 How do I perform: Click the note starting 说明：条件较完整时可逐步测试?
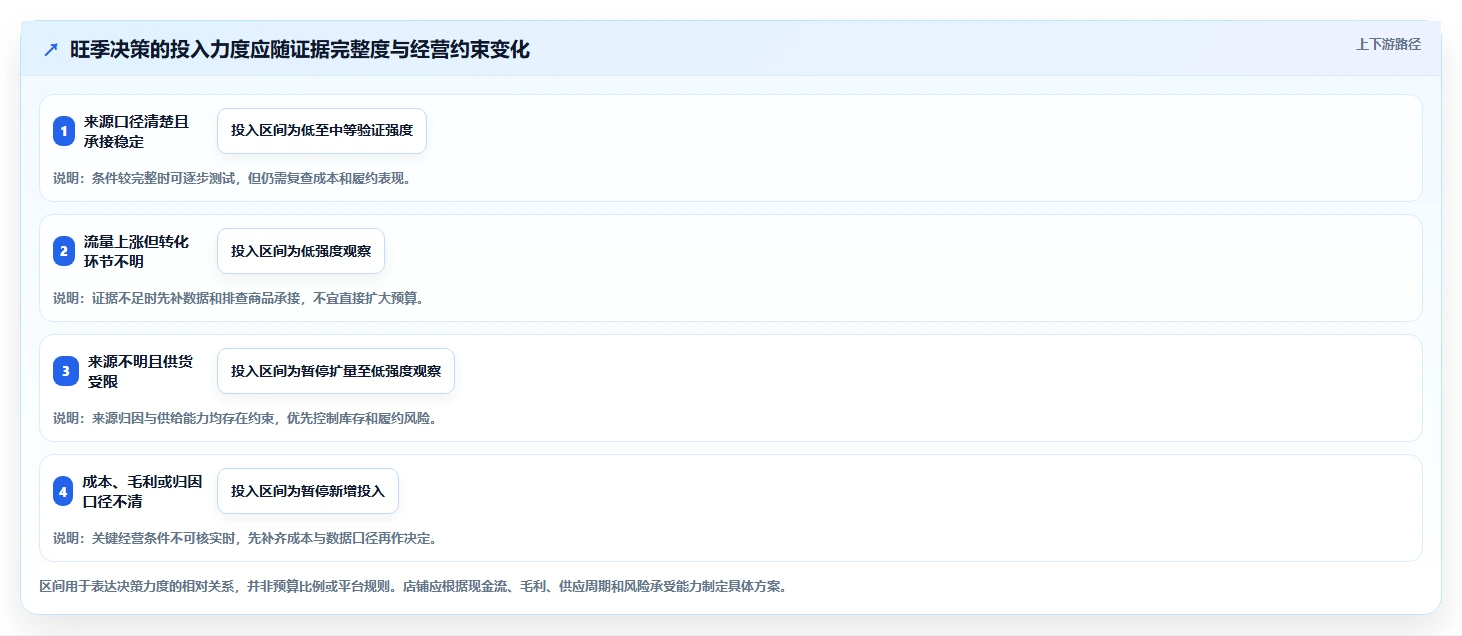coord(232,179)
